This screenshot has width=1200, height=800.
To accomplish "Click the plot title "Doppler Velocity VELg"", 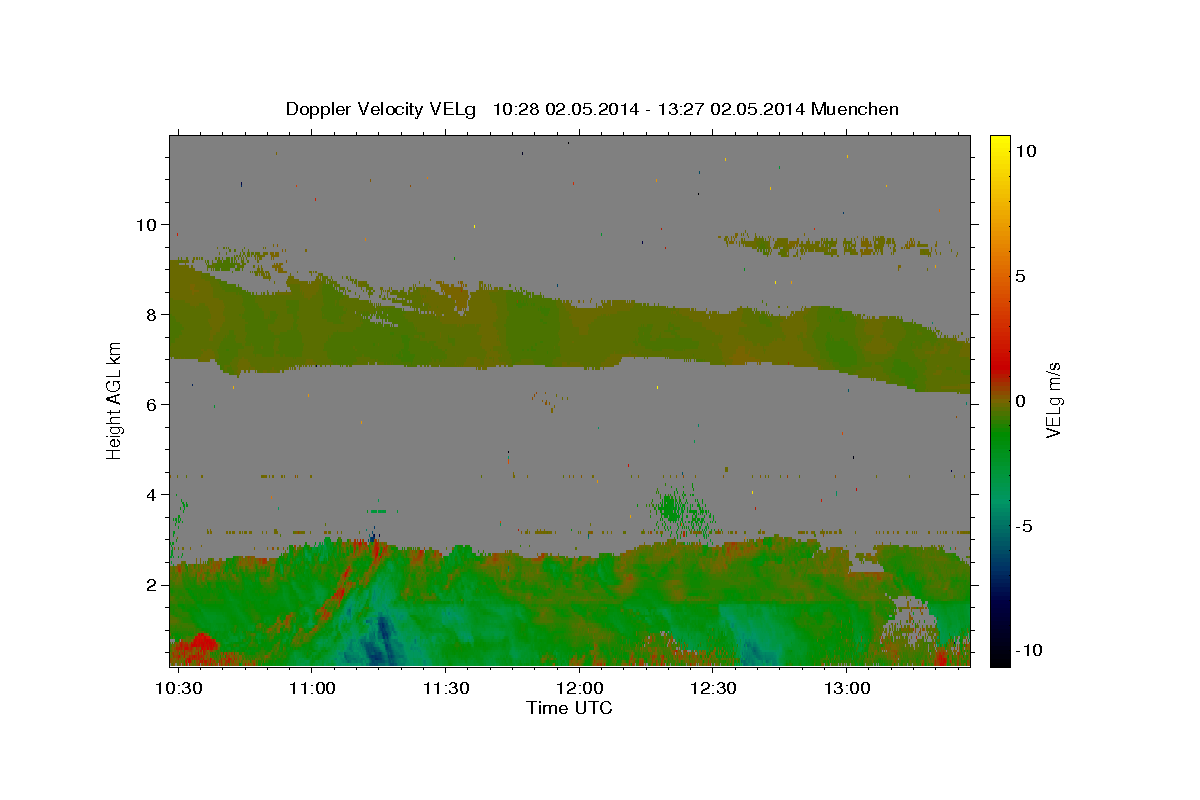I will point(383,109).
